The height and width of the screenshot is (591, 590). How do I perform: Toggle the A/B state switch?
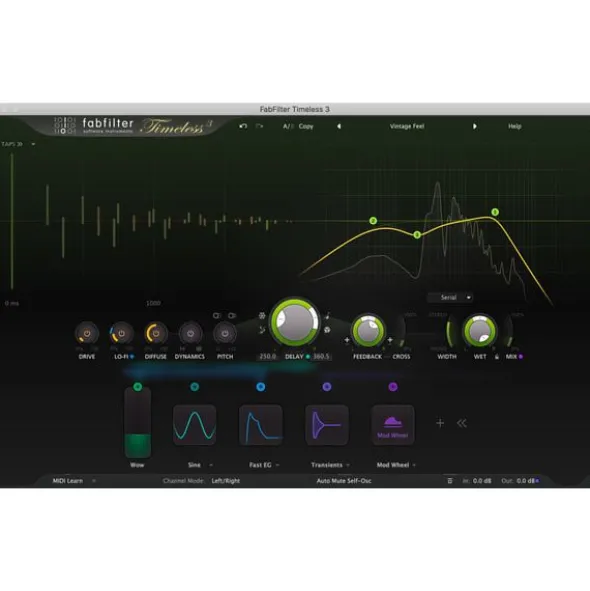(287, 126)
